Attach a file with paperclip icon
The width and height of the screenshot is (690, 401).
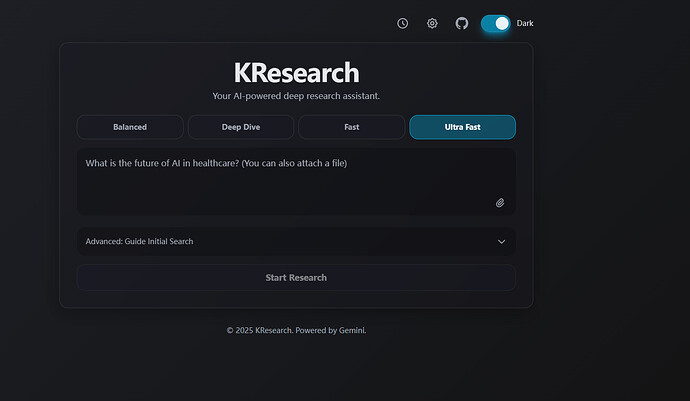pos(500,202)
